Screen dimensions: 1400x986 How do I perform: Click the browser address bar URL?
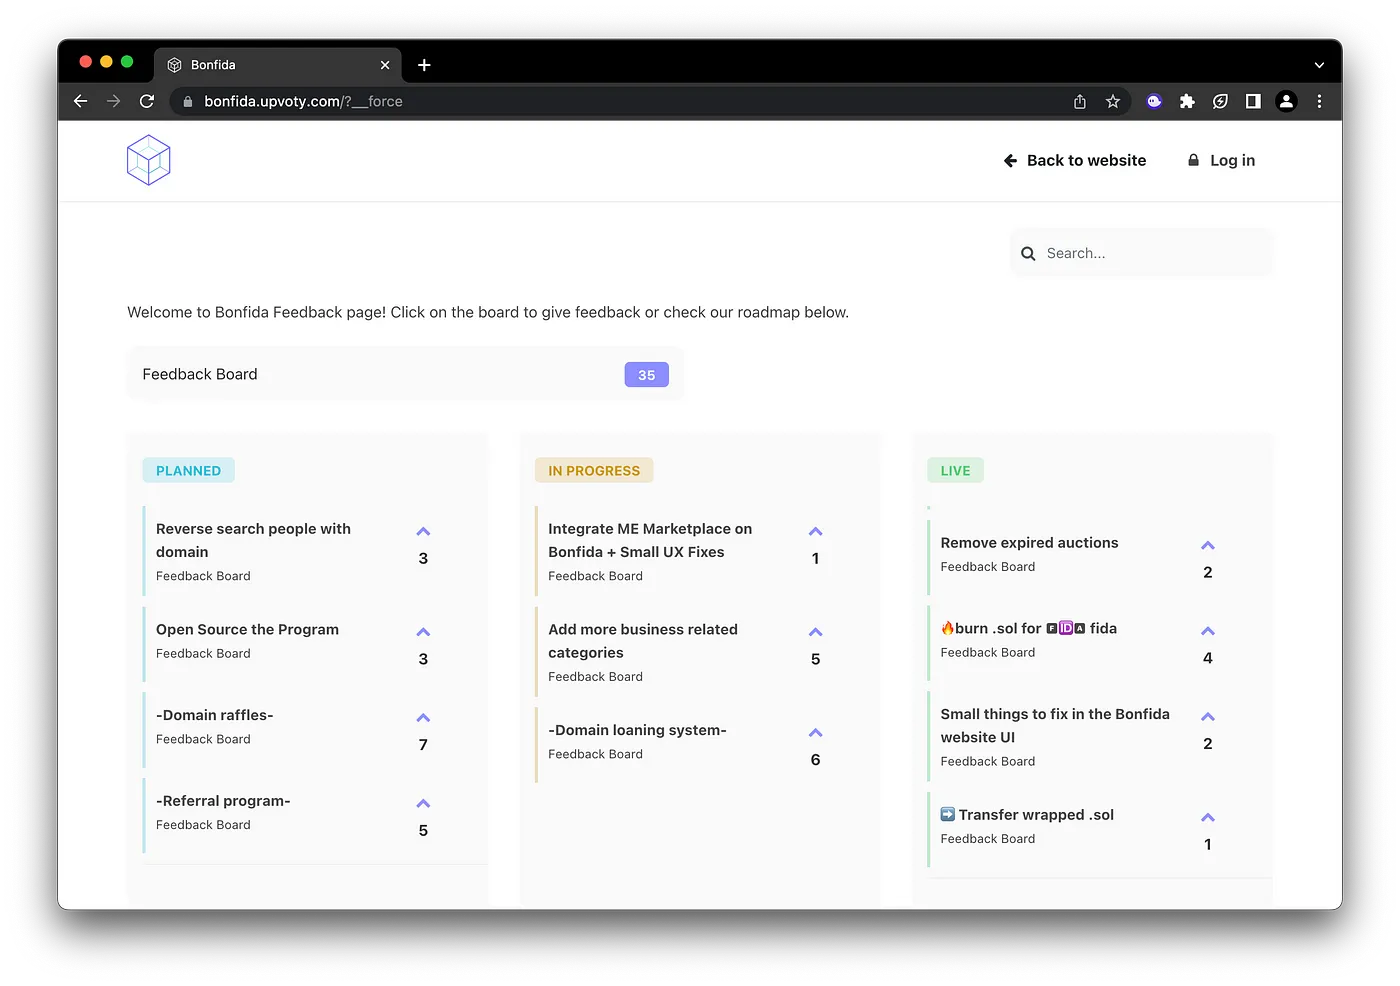(x=303, y=101)
